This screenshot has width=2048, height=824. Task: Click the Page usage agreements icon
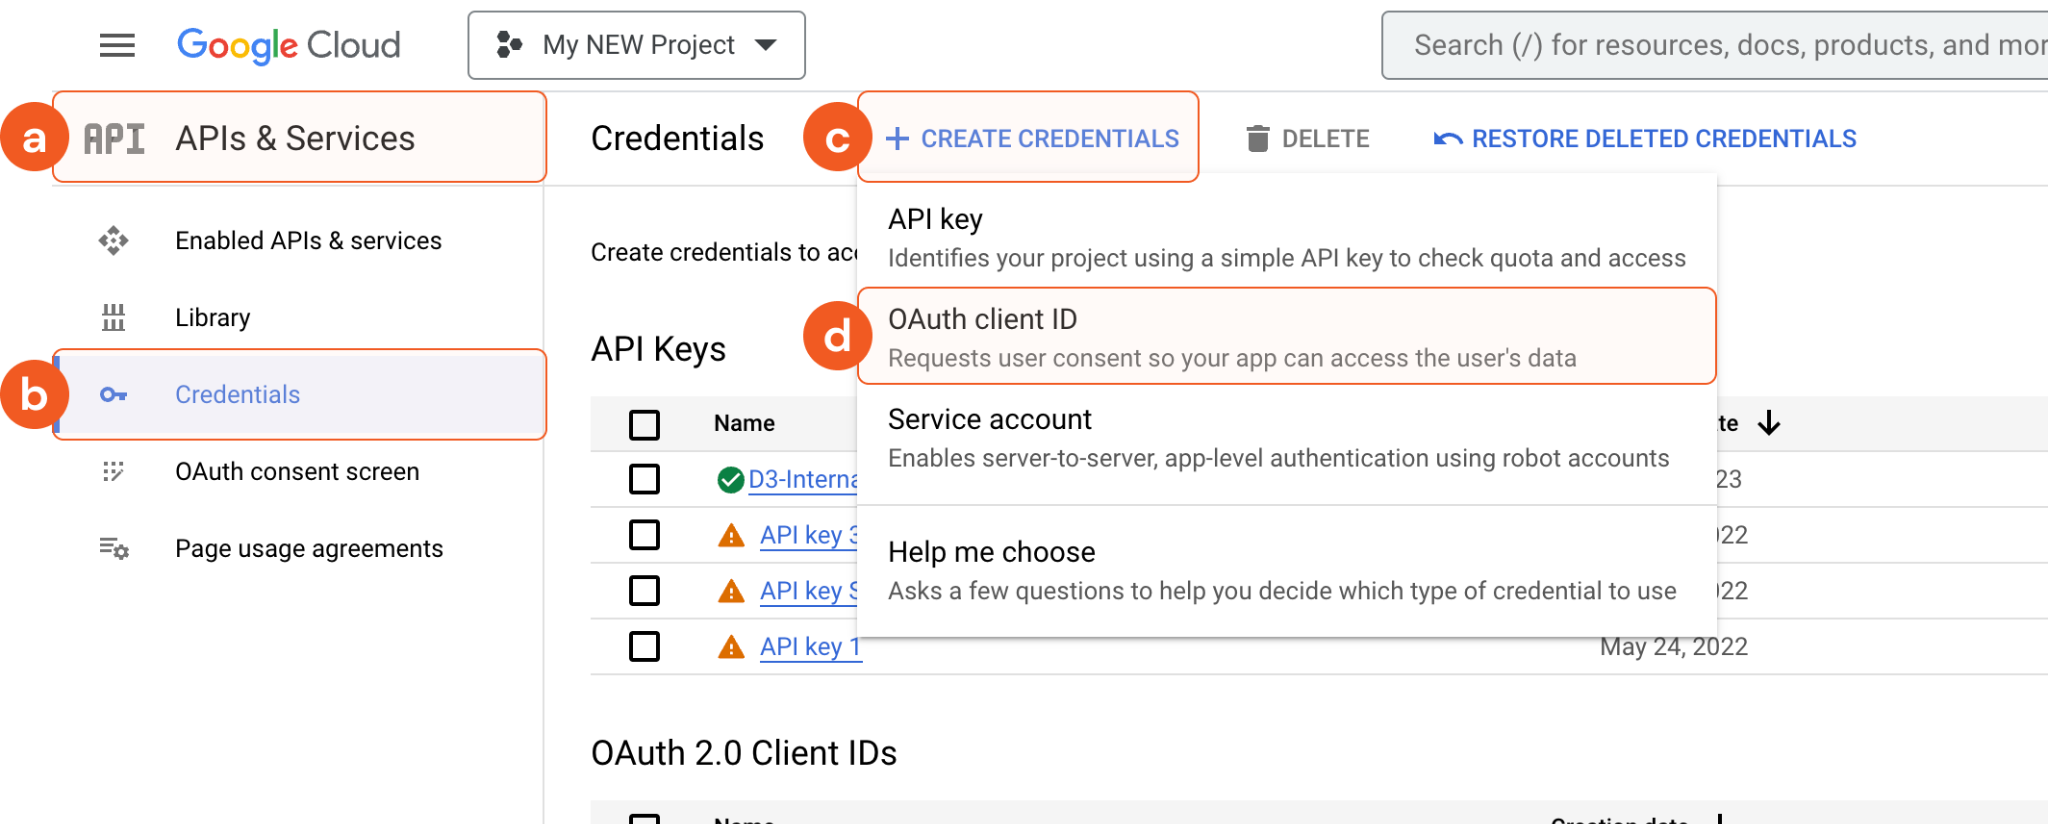tap(113, 548)
